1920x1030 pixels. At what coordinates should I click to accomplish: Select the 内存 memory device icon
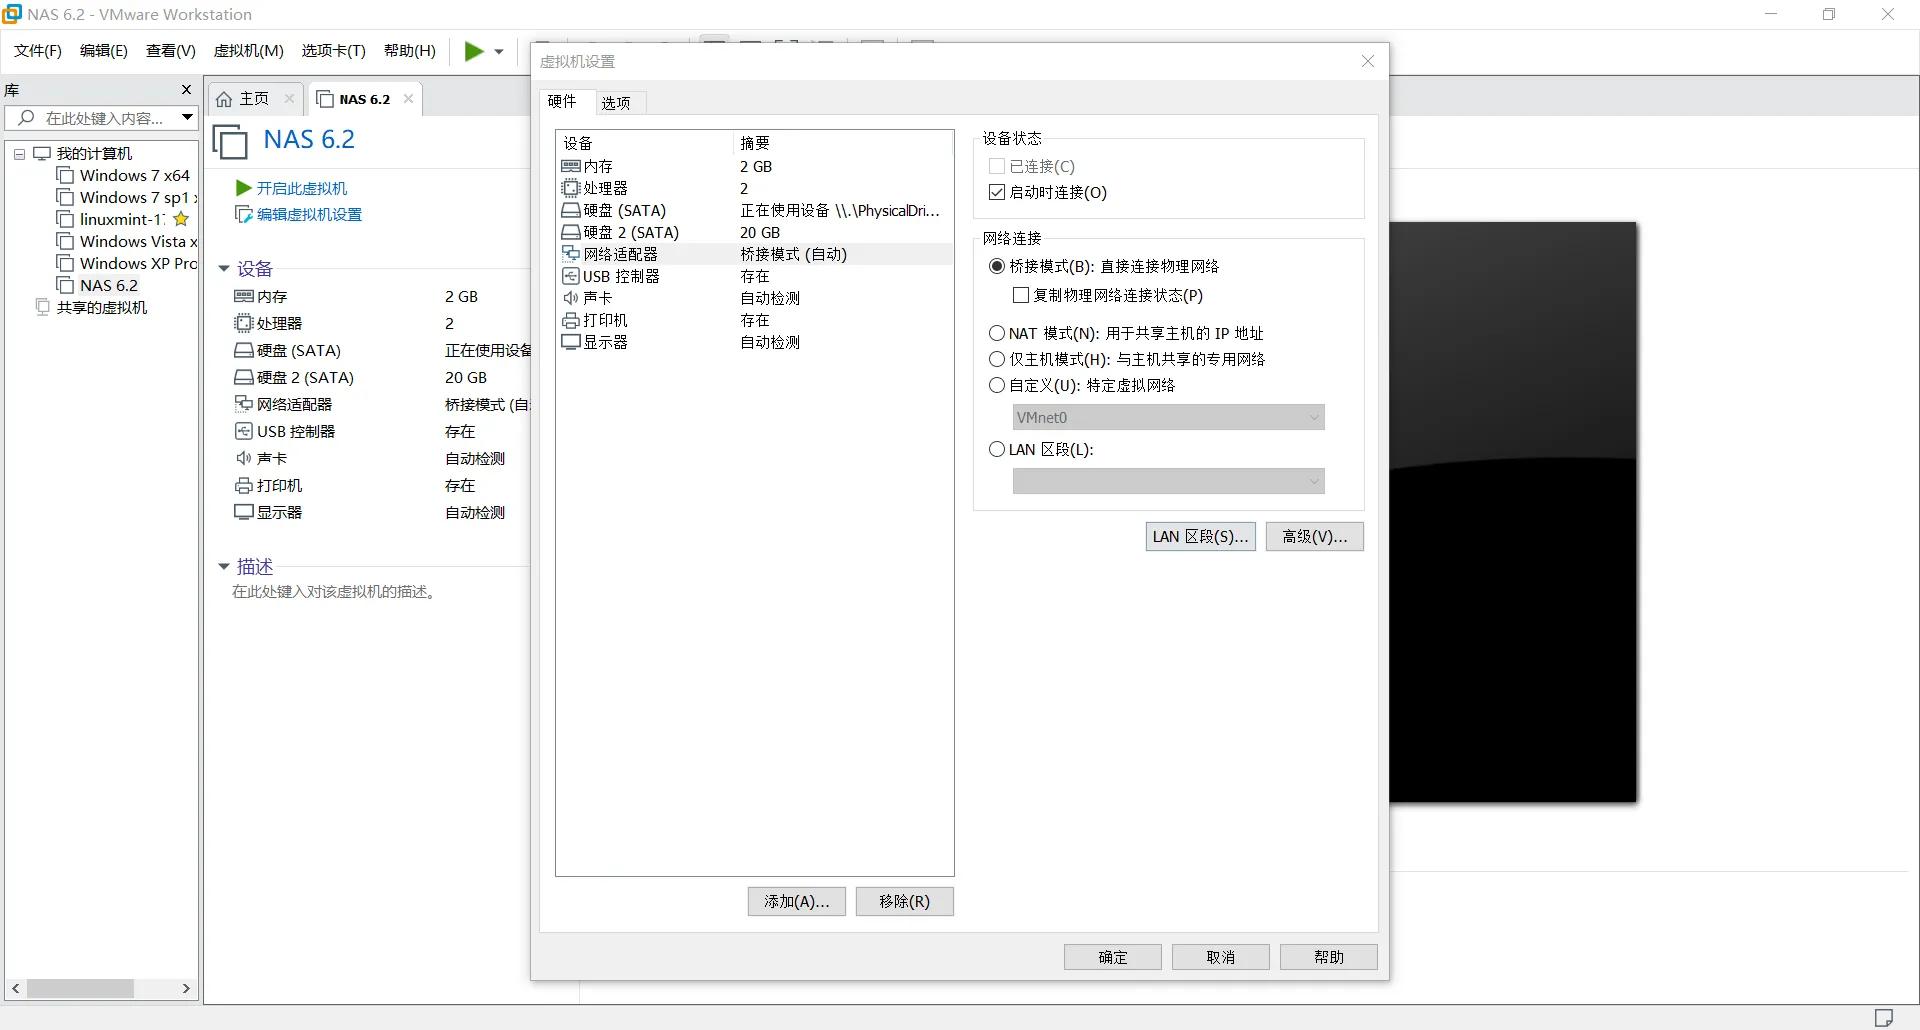click(572, 166)
